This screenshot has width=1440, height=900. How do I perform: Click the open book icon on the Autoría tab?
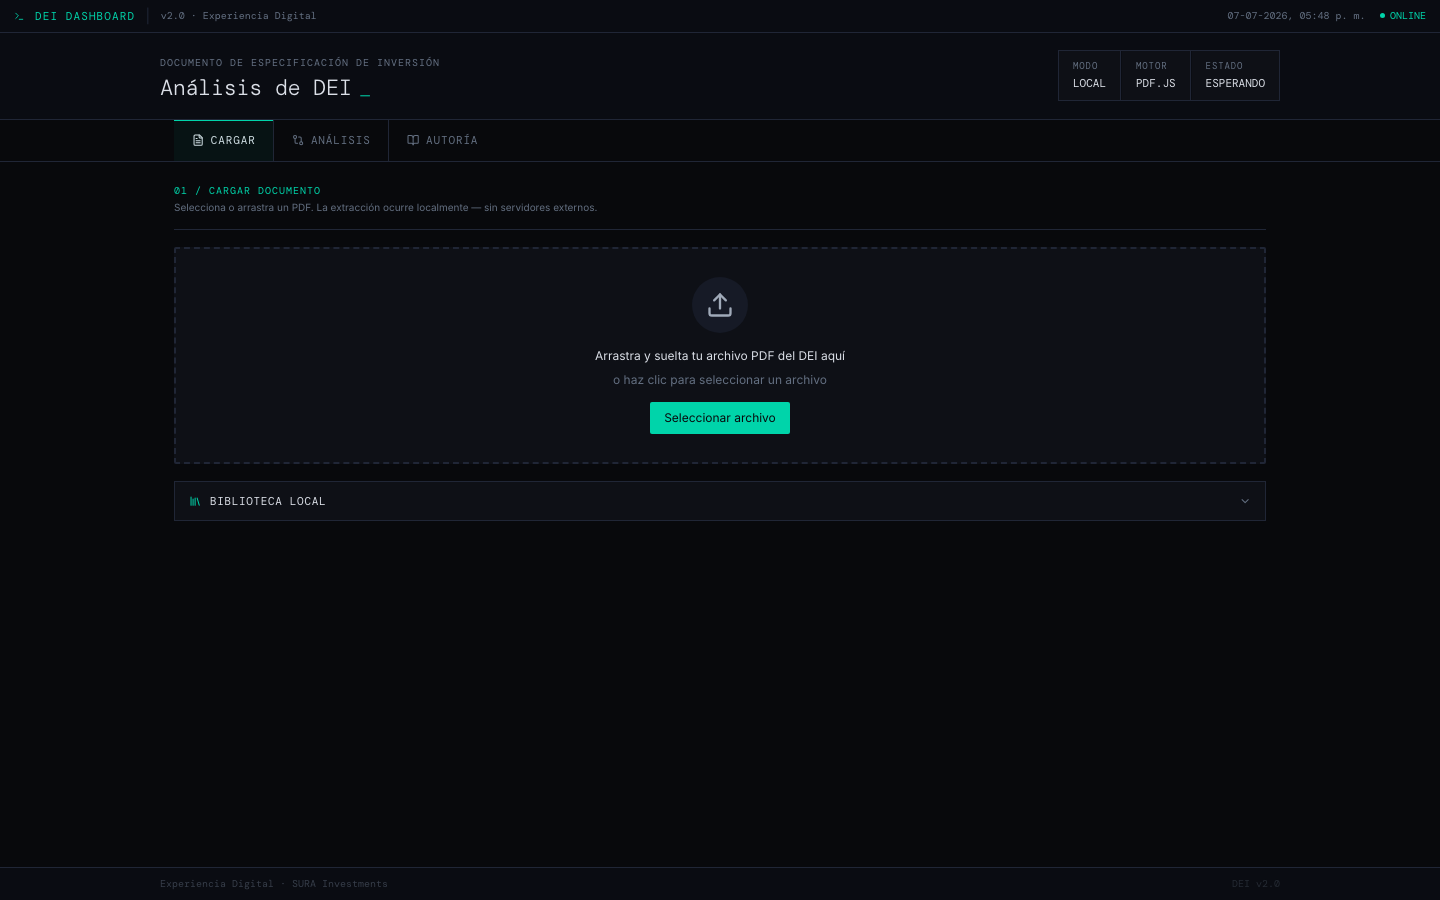413,141
